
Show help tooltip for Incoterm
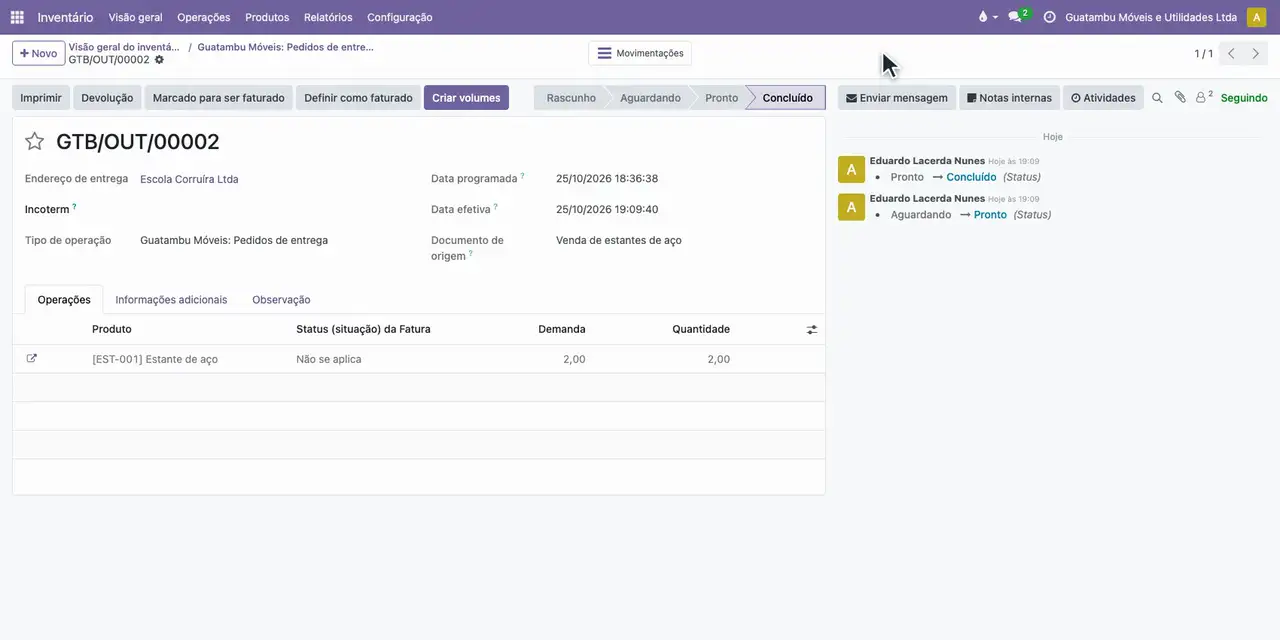[x=74, y=207]
